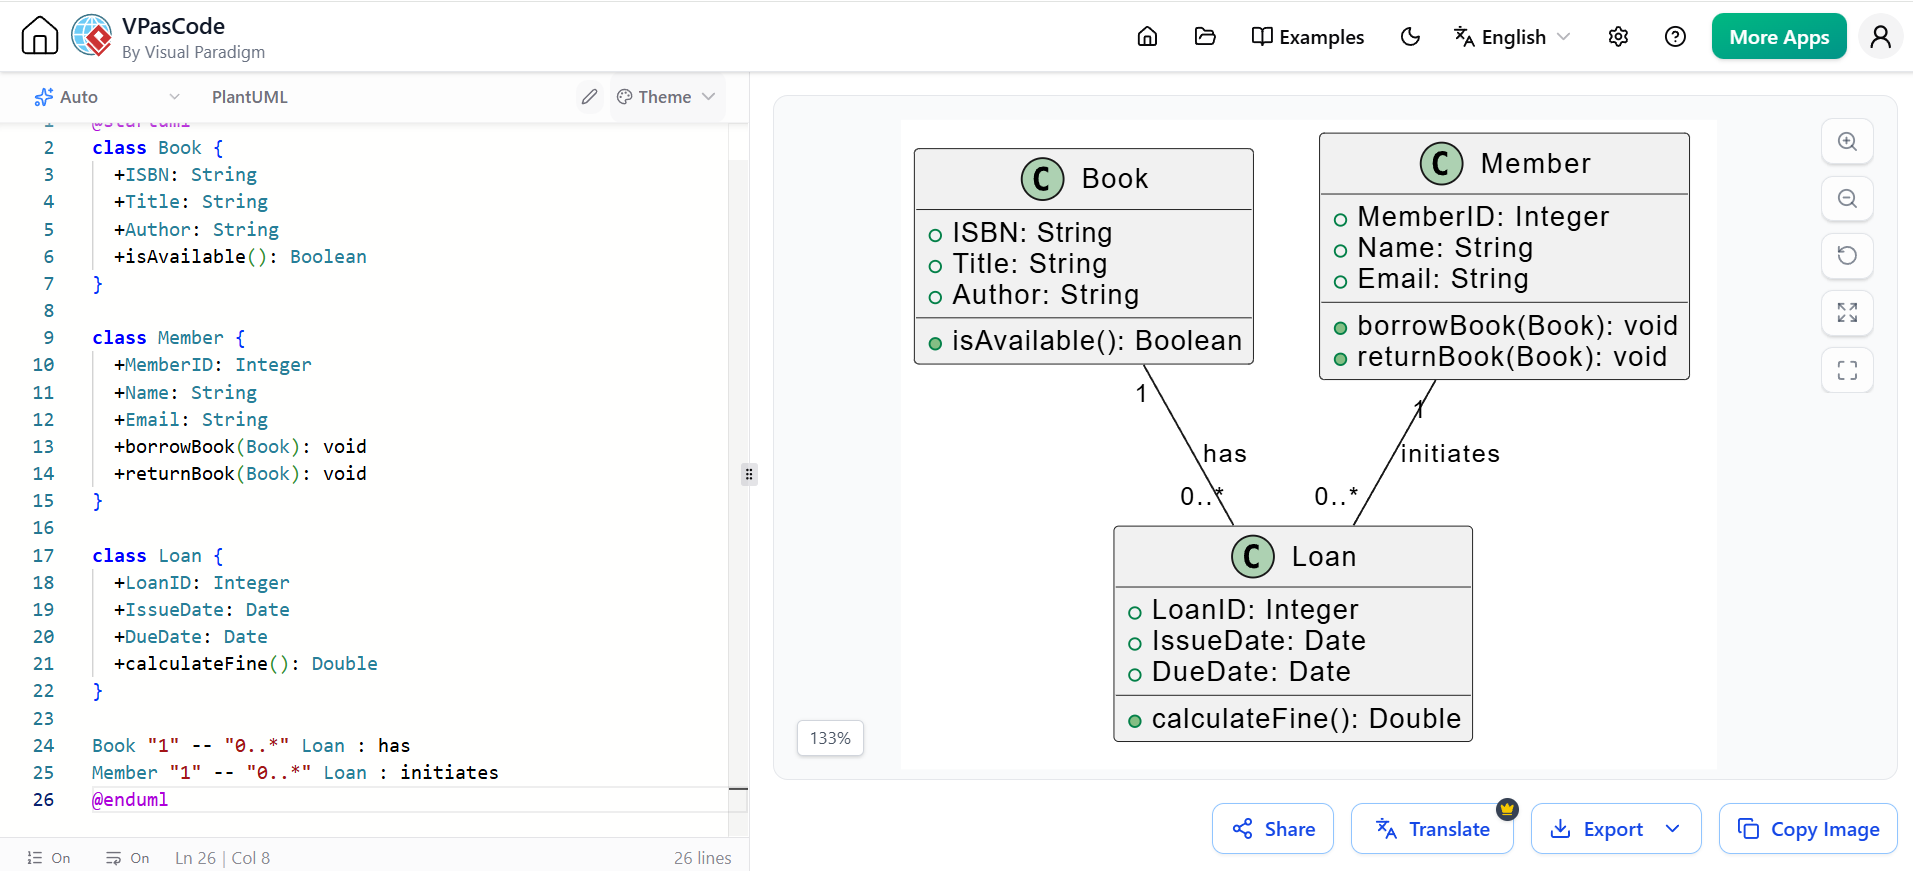Click the 133% zoom level indicator
Image resolution: width=1913 pixels, height=871 pixels.
coord(830,738)
